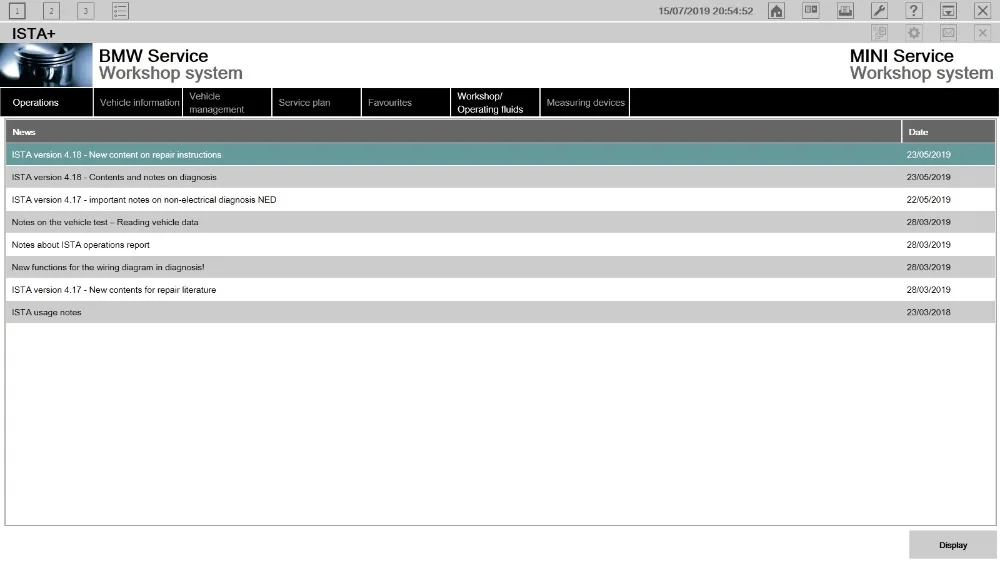Image resolution: width=1000 pixels, height=563 pixels.
Task: Select 'ISTA version 4.17 - New contents for repair literature'
Action: click(500, 290)
